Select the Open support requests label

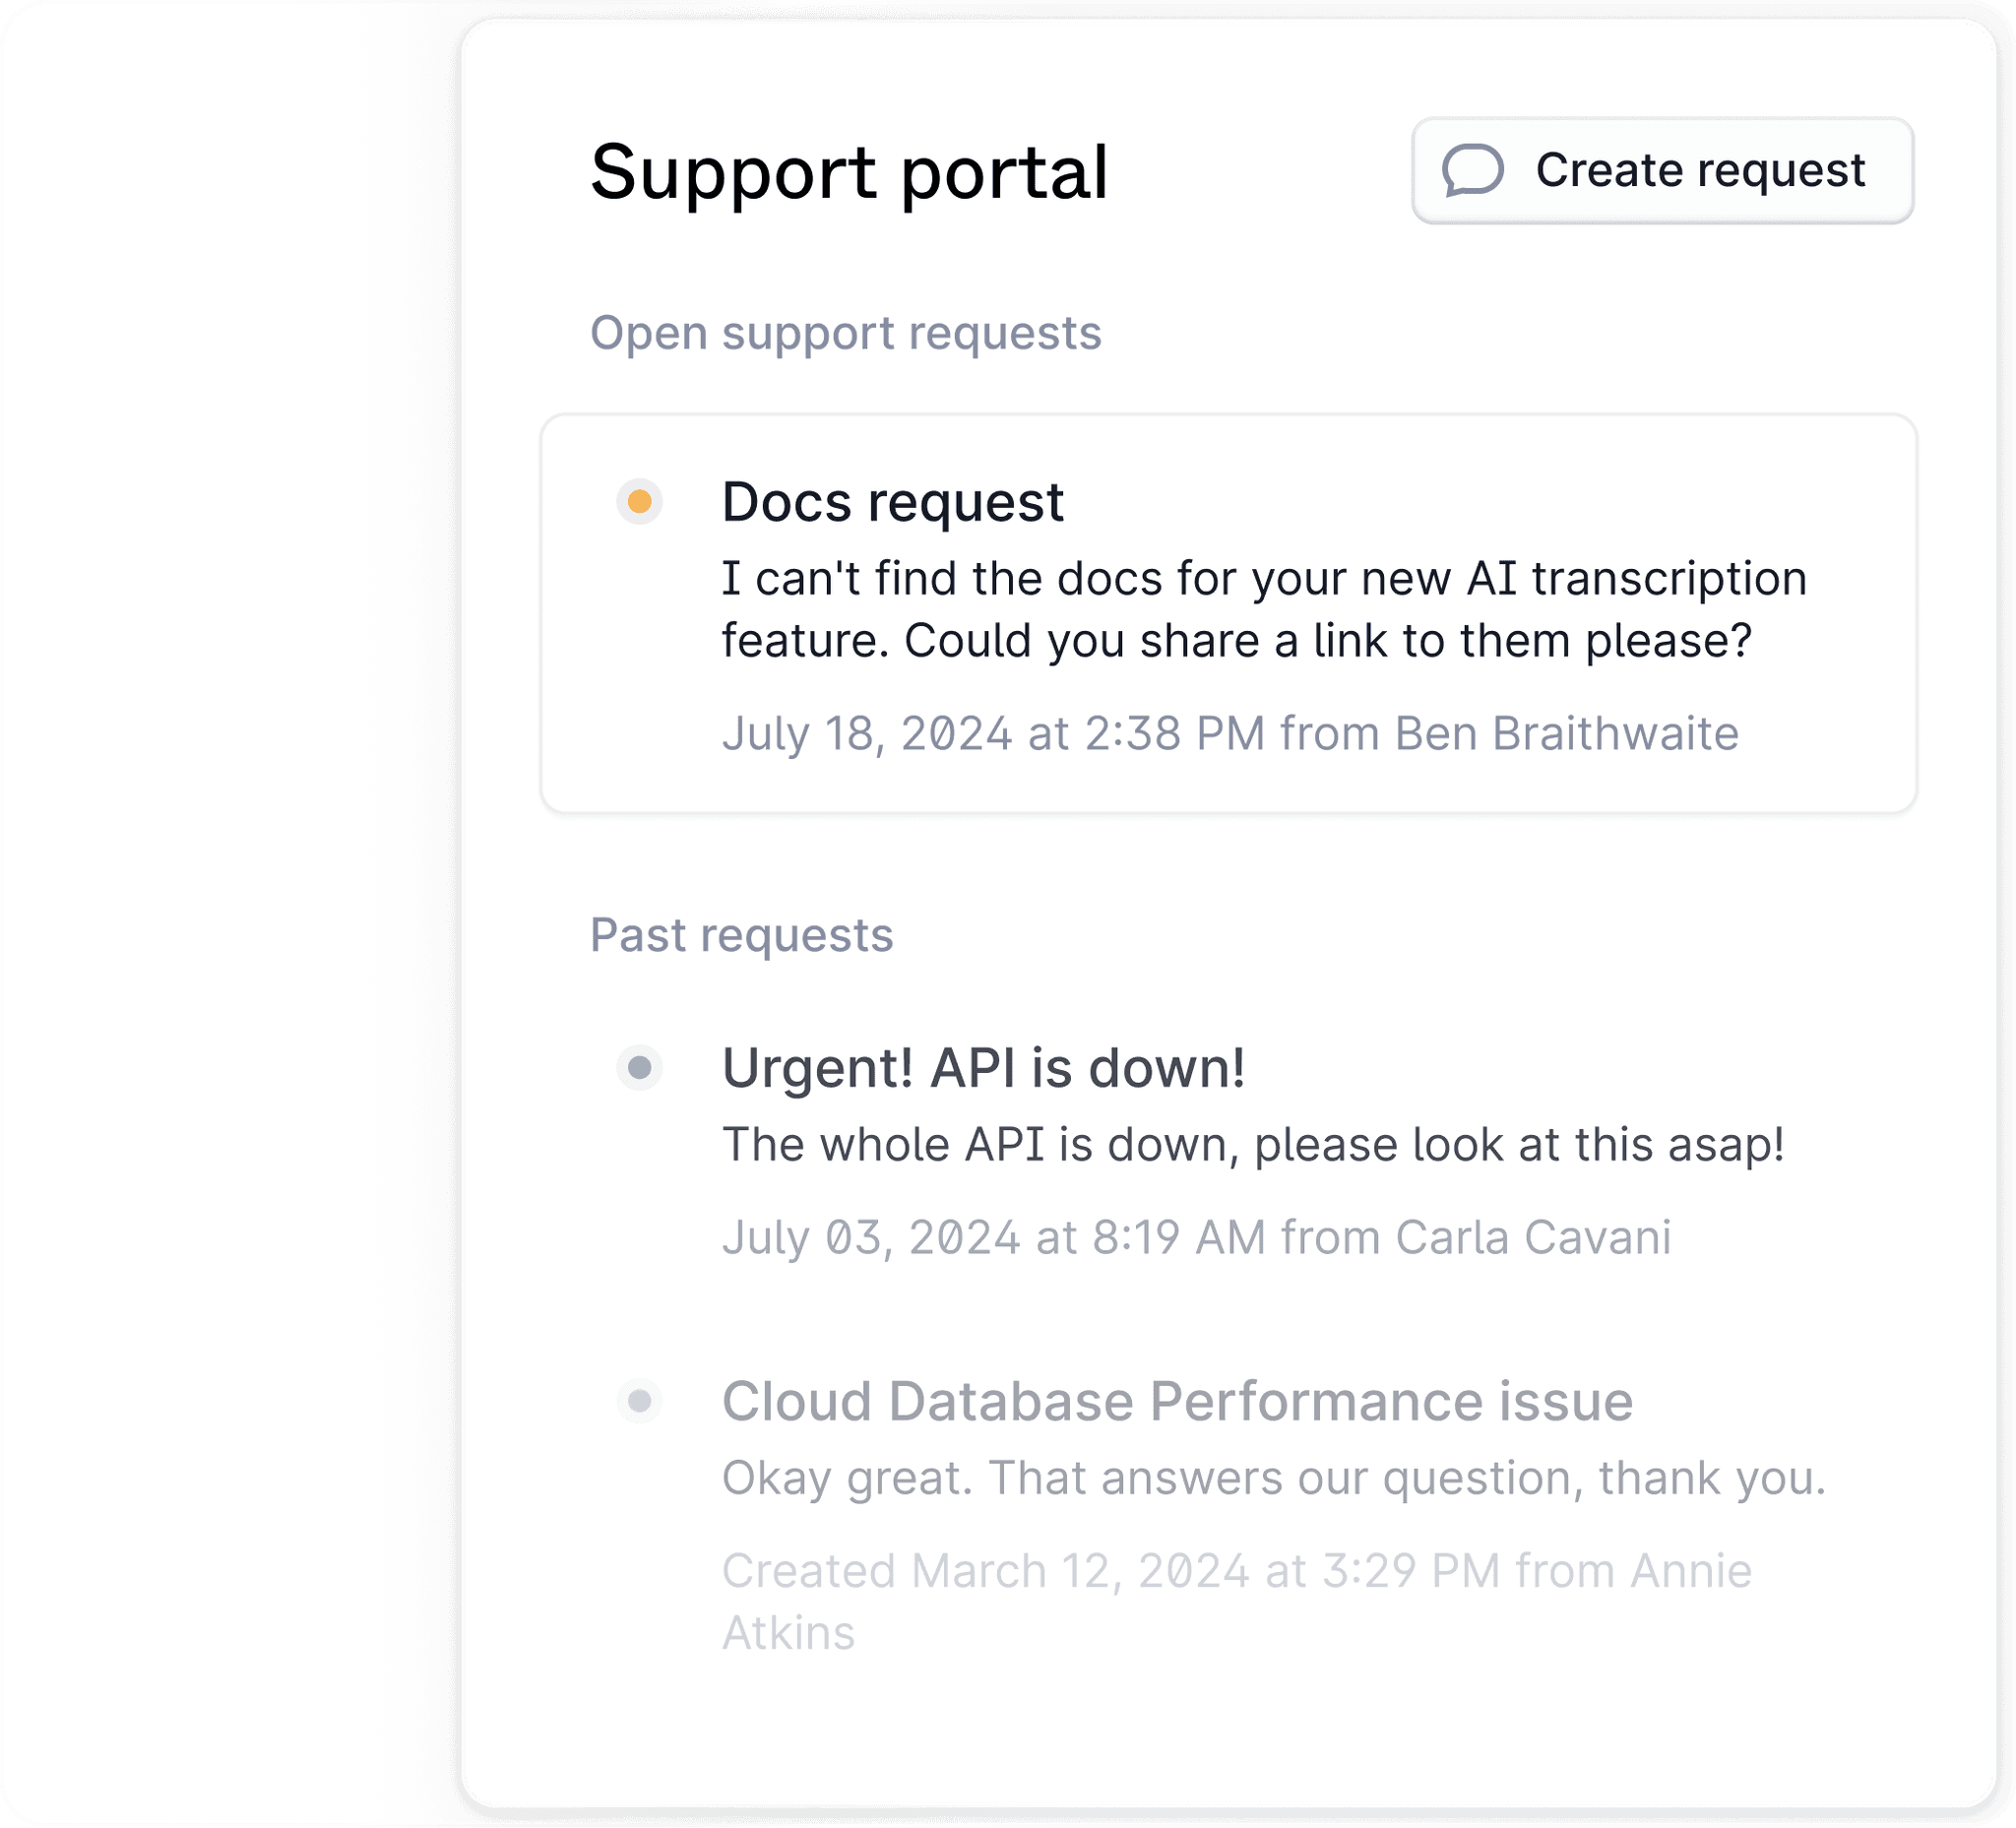(845, 333)
